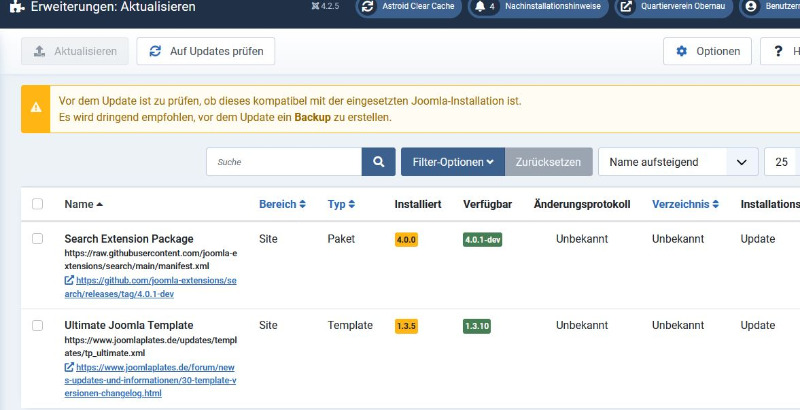The height and width of the screenshot is (410, 800).
Task: Expand the Filter-Optionen dropdown
Action: [452, 161]
